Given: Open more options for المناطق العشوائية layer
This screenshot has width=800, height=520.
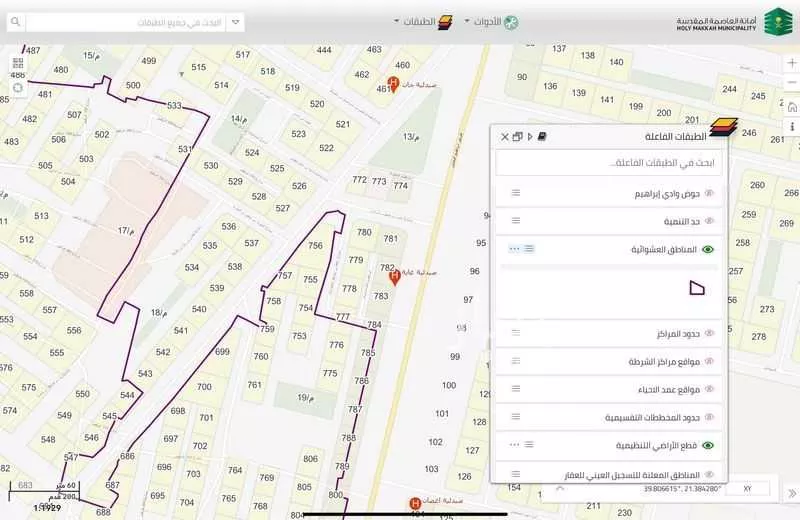Looking at the screenshot, I should (514, 249).
